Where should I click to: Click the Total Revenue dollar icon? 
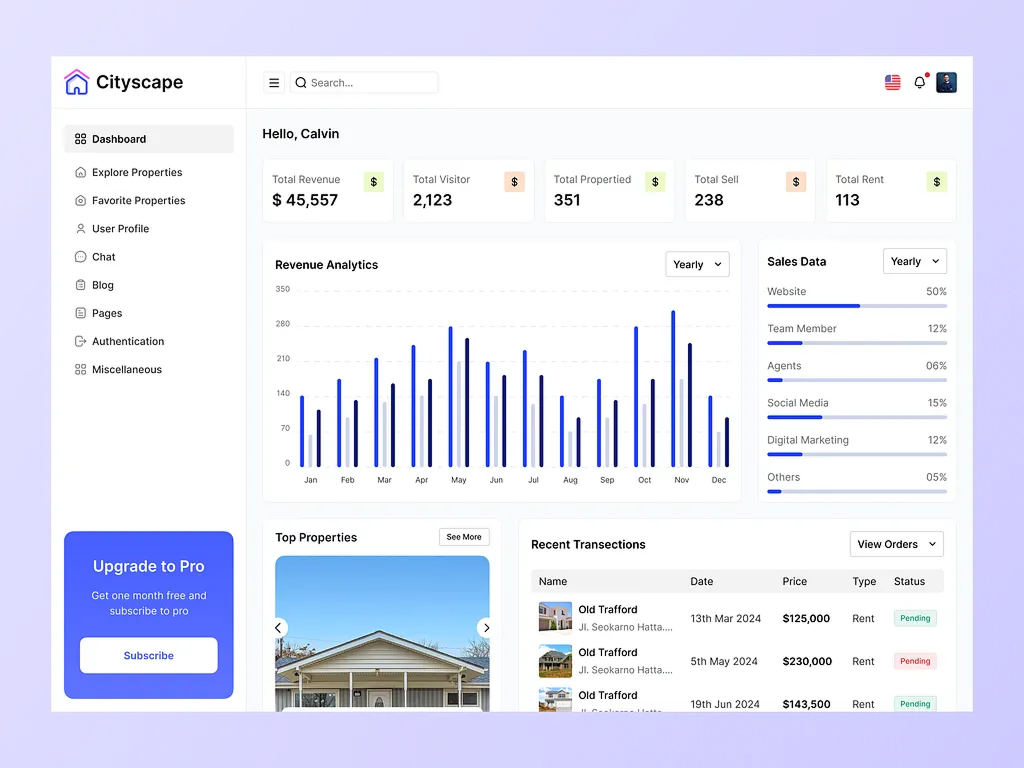374,182
